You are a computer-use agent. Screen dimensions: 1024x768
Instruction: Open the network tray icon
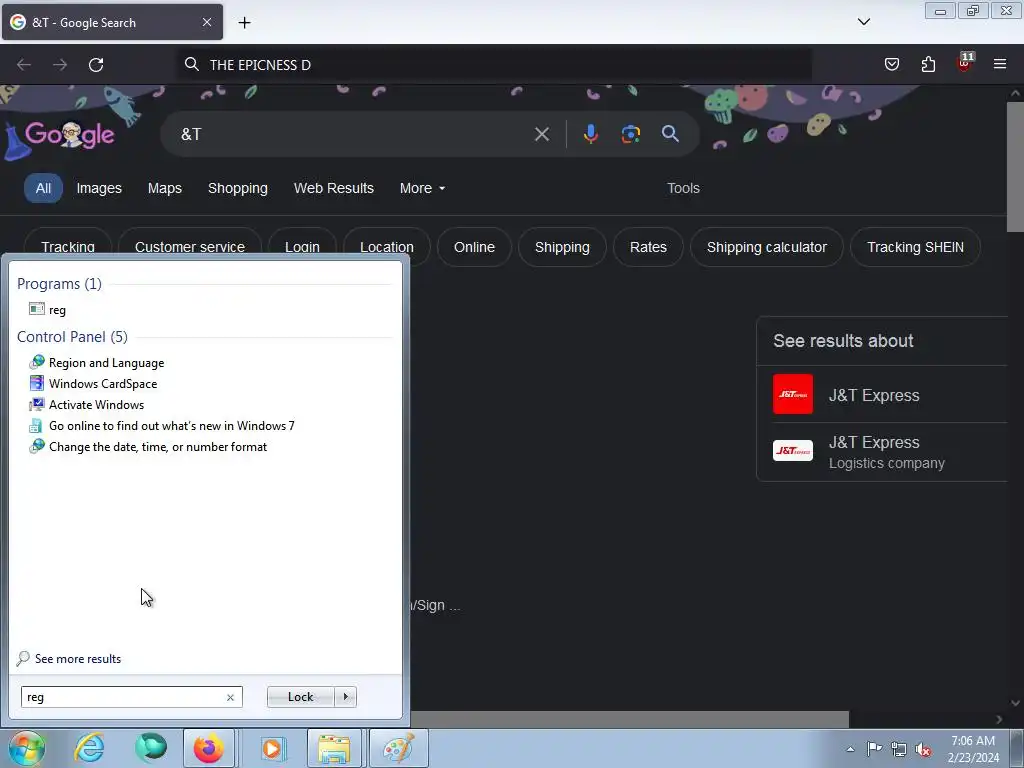tap(899, 749)
